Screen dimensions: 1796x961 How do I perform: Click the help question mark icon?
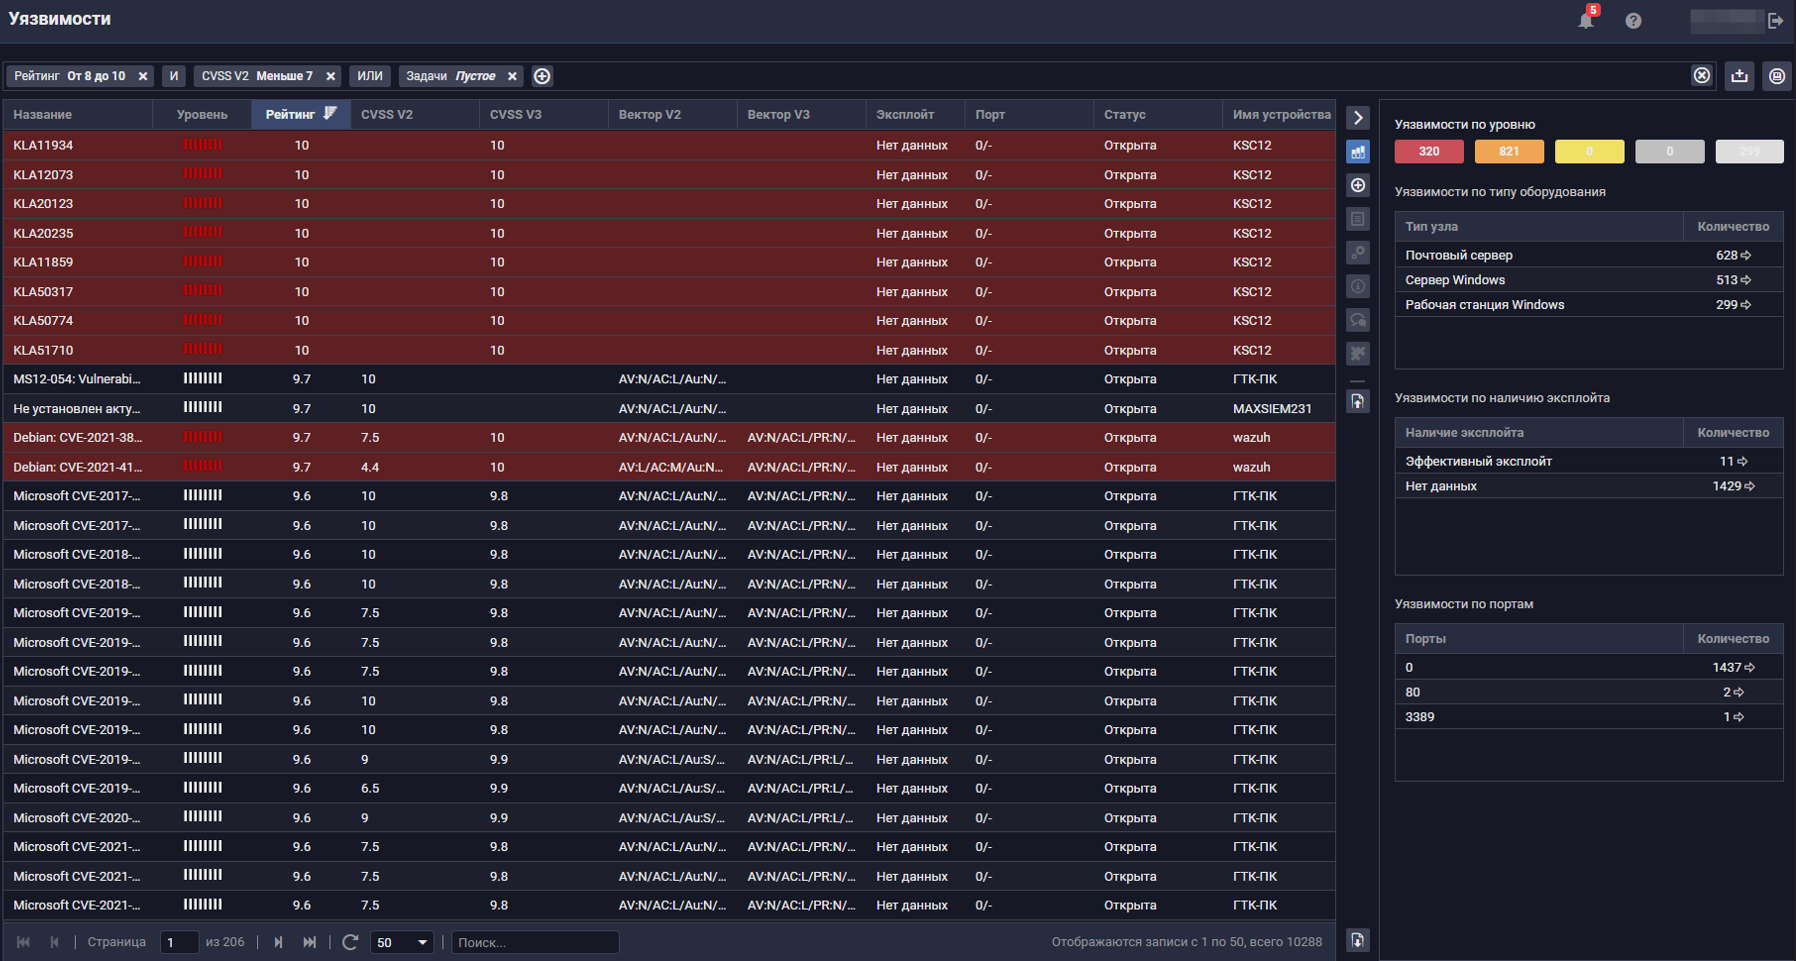(1633, 21)
